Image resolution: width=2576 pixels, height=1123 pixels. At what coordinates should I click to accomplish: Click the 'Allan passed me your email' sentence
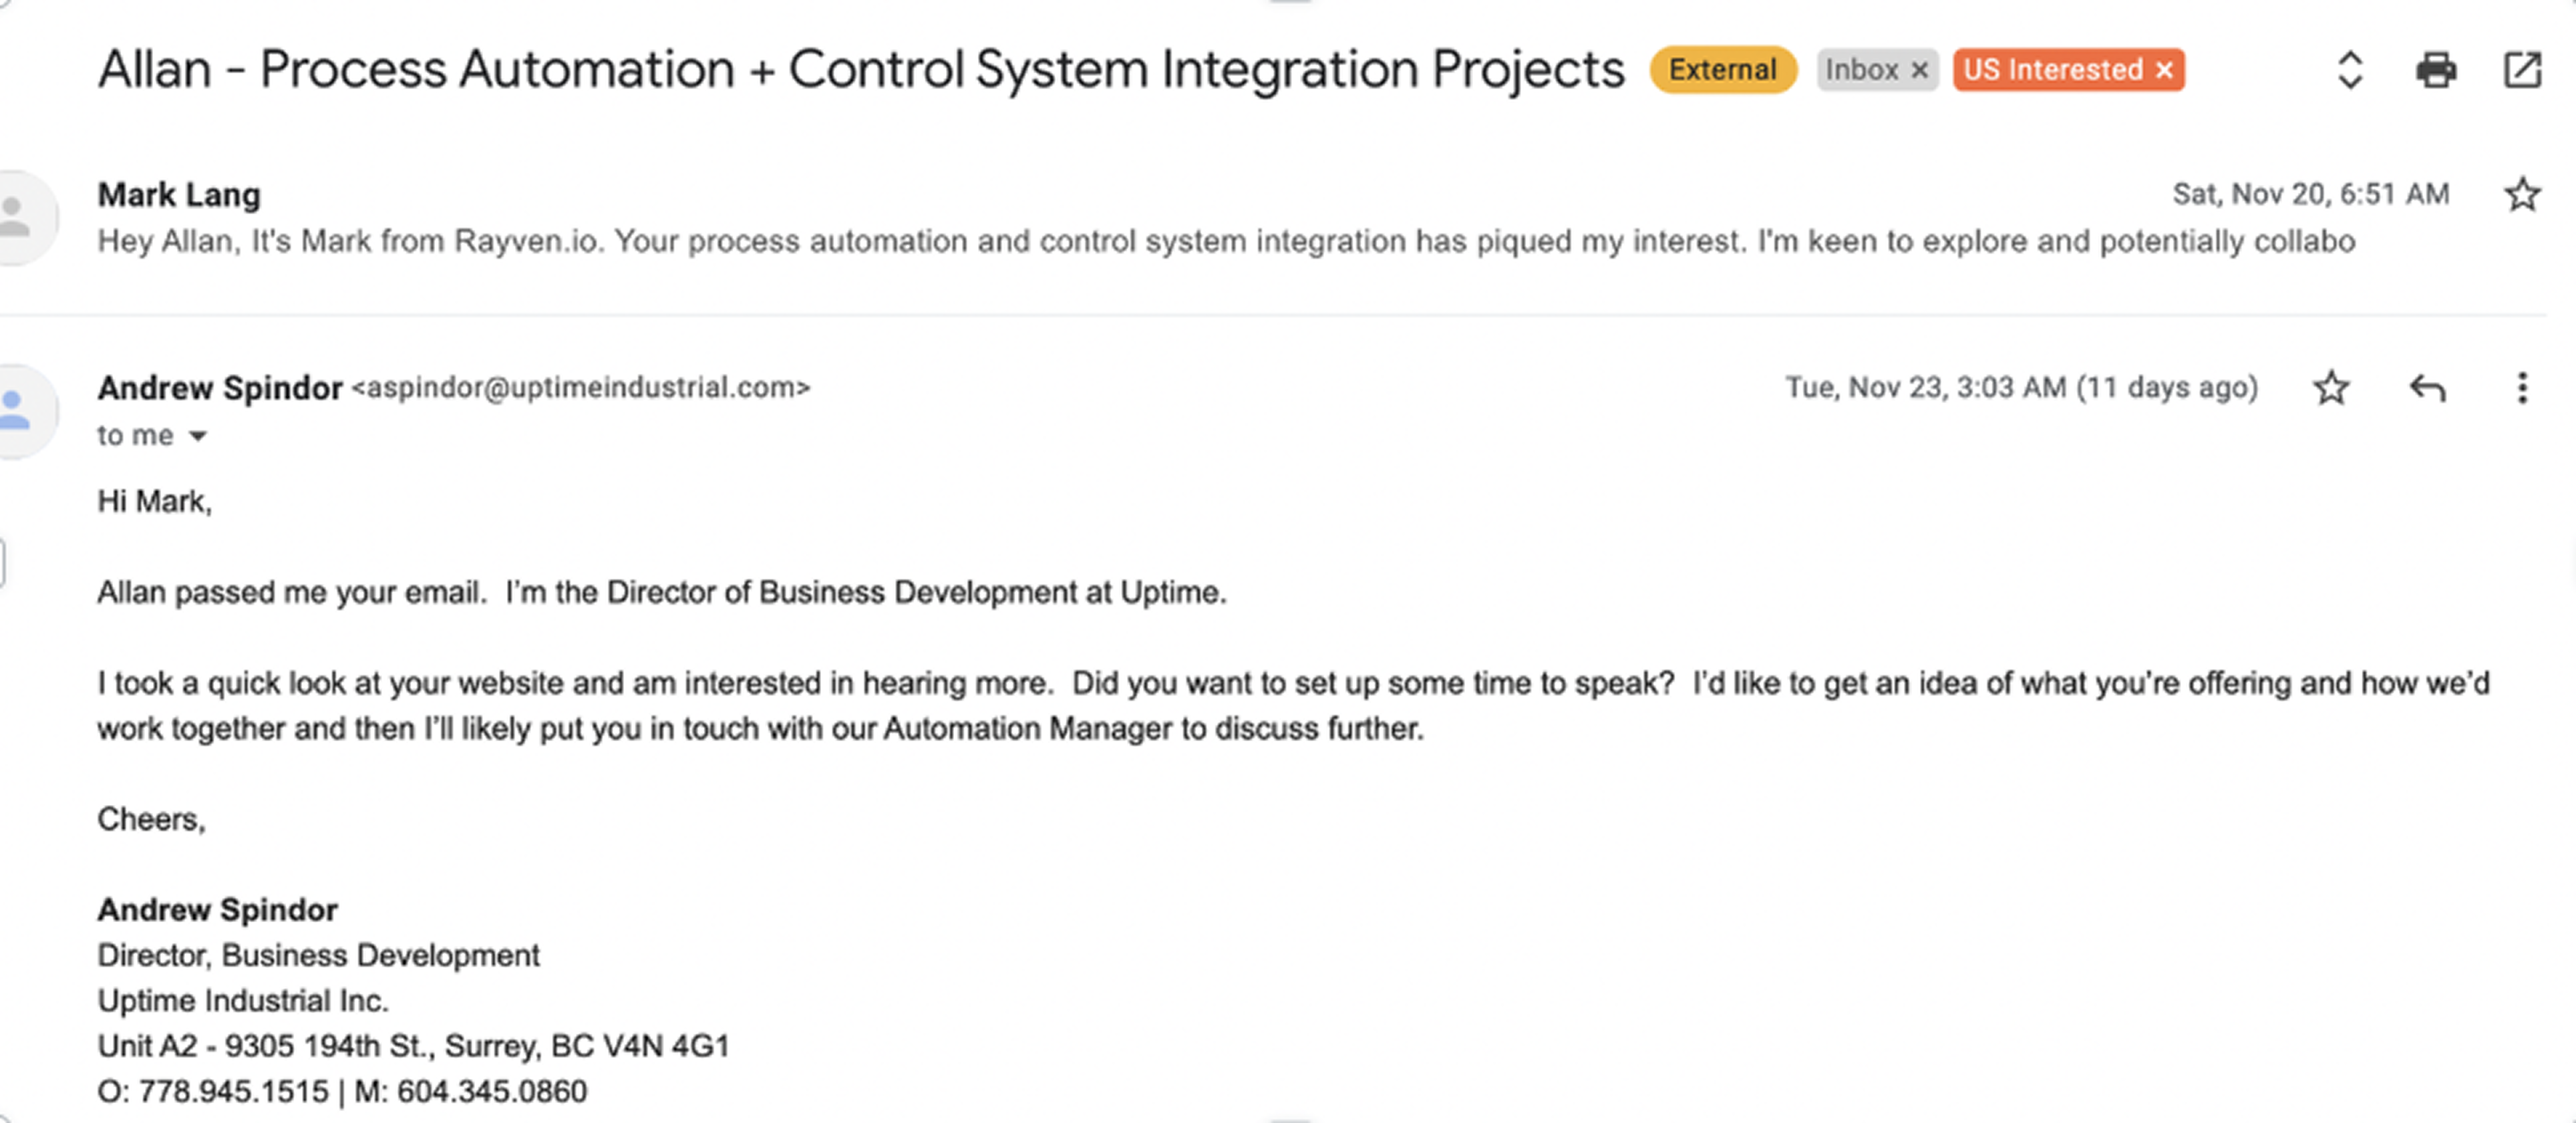click(291, 593)
